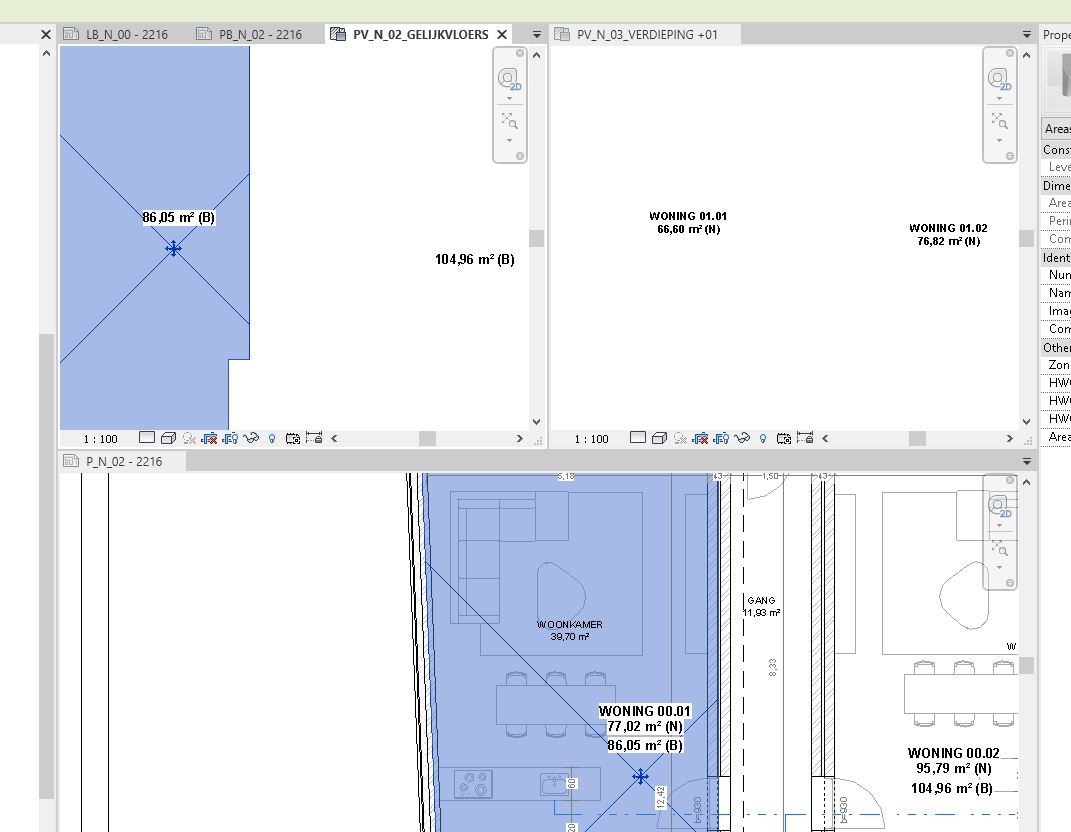Open tab list dropdown of P_N_02 - 2216 pane
The image size is (1071, 832).
(x=1027, y=461)
